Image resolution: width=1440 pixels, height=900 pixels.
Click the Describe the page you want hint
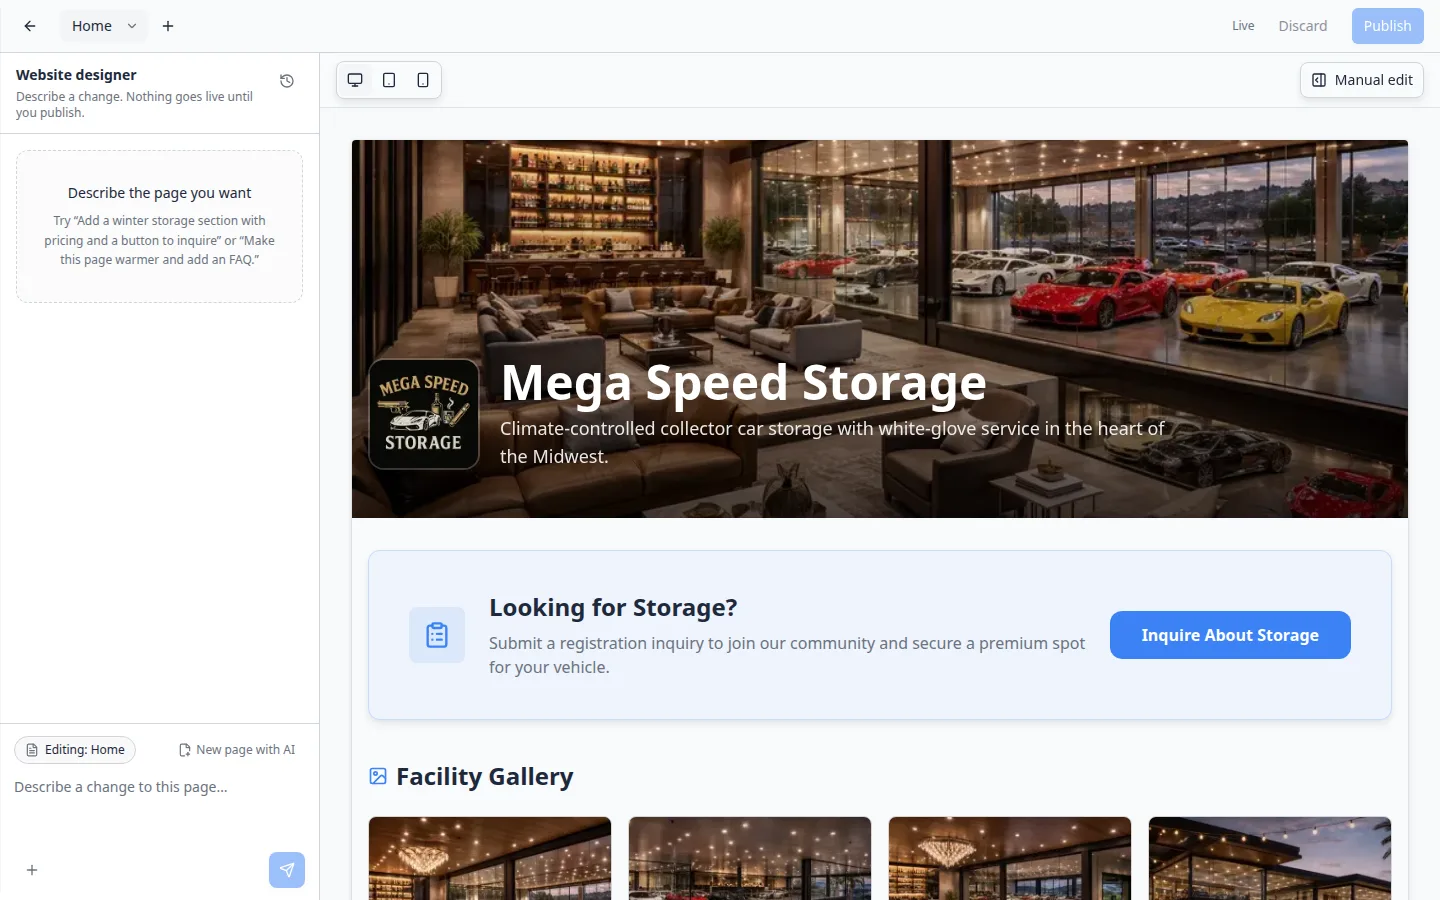[x=159, y=193]
